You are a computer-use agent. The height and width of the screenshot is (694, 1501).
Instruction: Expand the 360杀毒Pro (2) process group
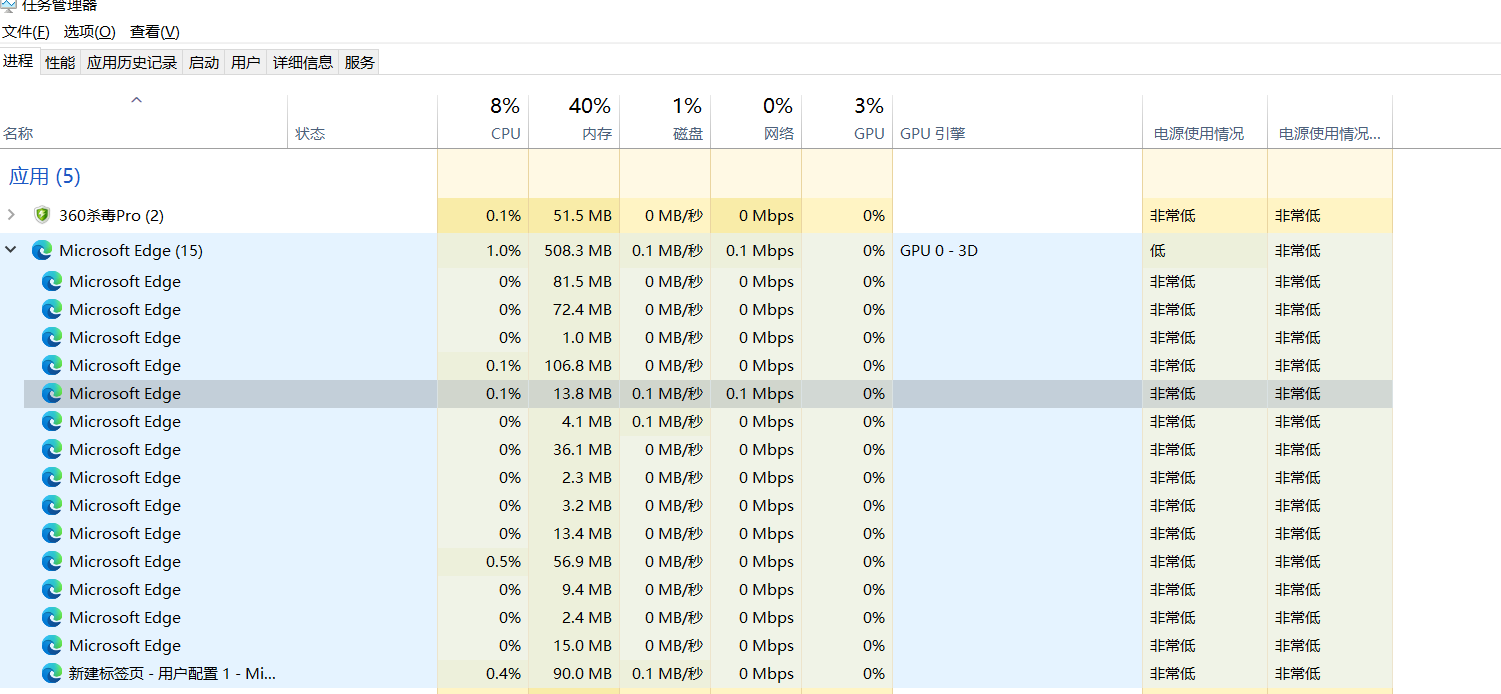tap(11, 215)
